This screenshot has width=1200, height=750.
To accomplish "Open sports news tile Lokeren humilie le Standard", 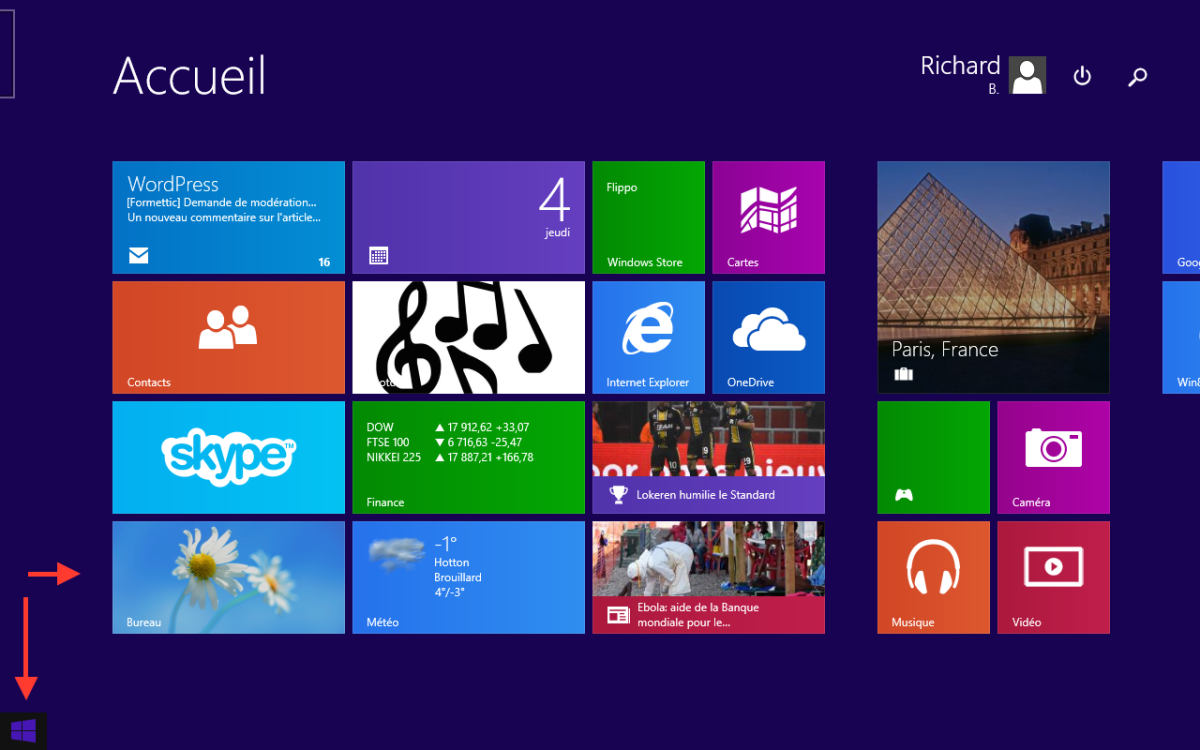I will [x=708, y=457].
